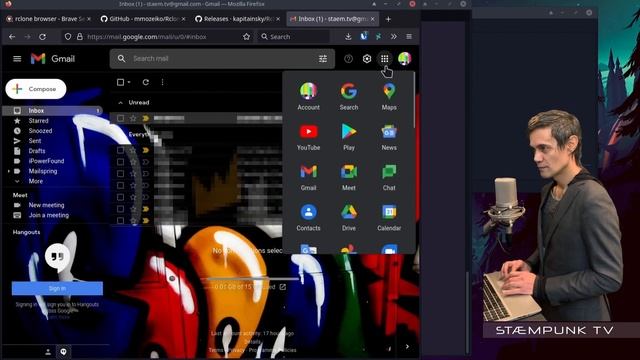Switch to the rclone browser tab
The height and width of the screenshot is (360, 640).
48,19
